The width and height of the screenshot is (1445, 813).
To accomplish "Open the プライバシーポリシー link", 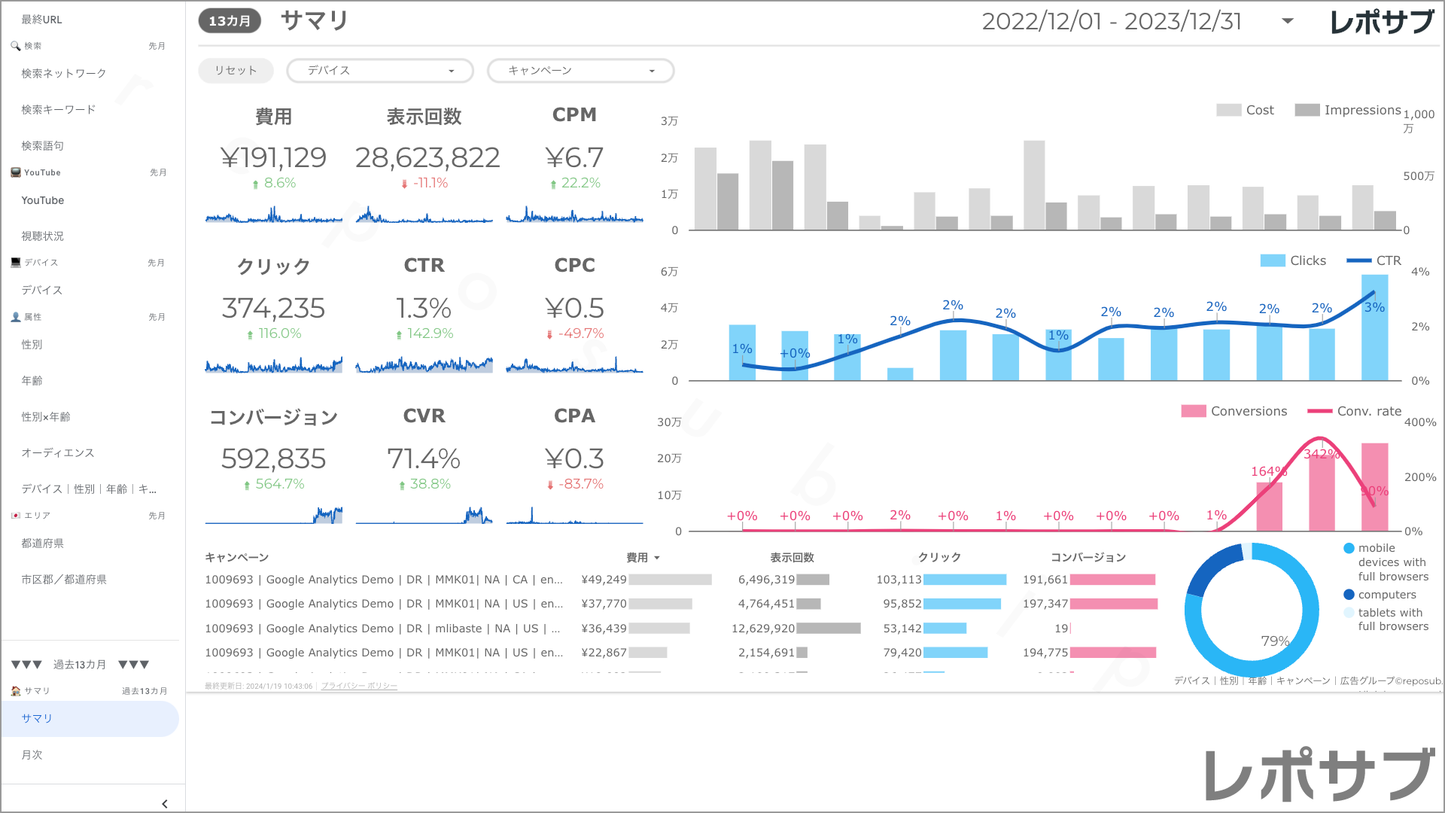I will pyautogui.click(x=359, y=686).
